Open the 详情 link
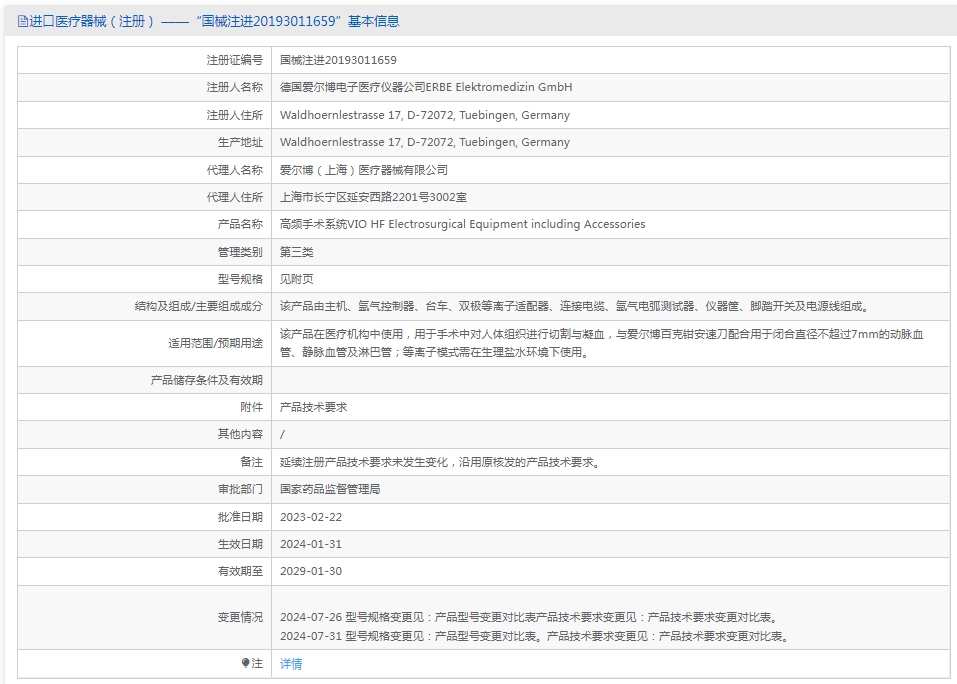This screenshot has height=684, width=957. click(x=291, y=664)
